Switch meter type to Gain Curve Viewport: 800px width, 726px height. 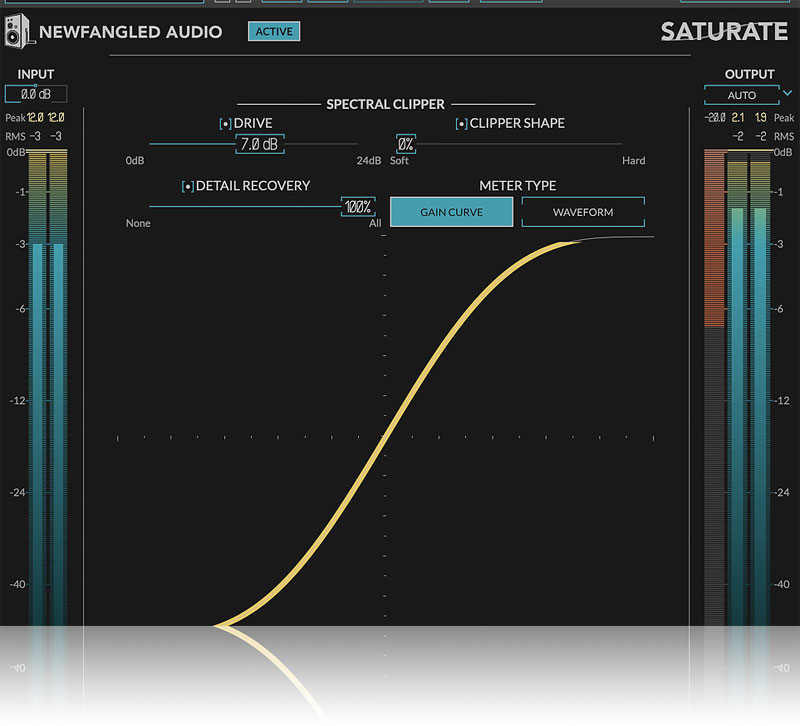451,212
